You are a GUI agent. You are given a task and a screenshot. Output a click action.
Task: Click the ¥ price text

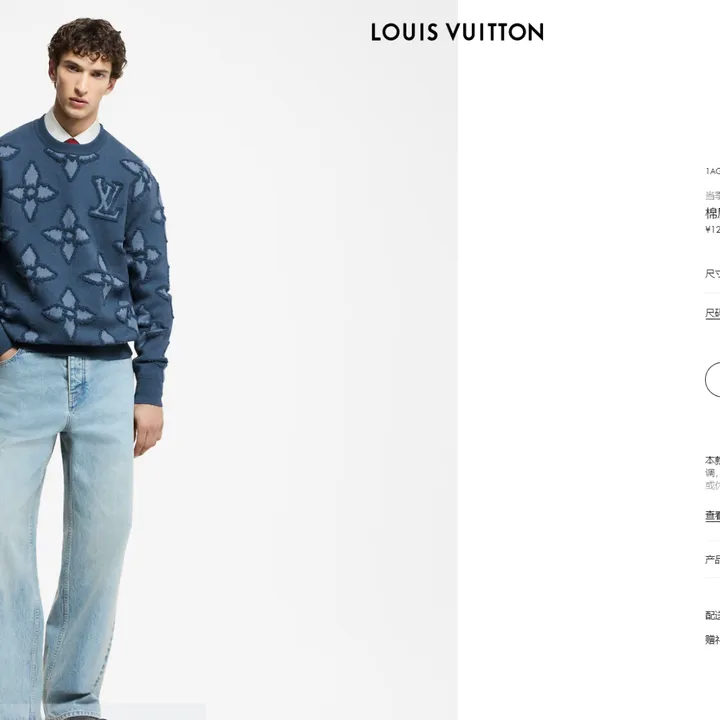713,229
